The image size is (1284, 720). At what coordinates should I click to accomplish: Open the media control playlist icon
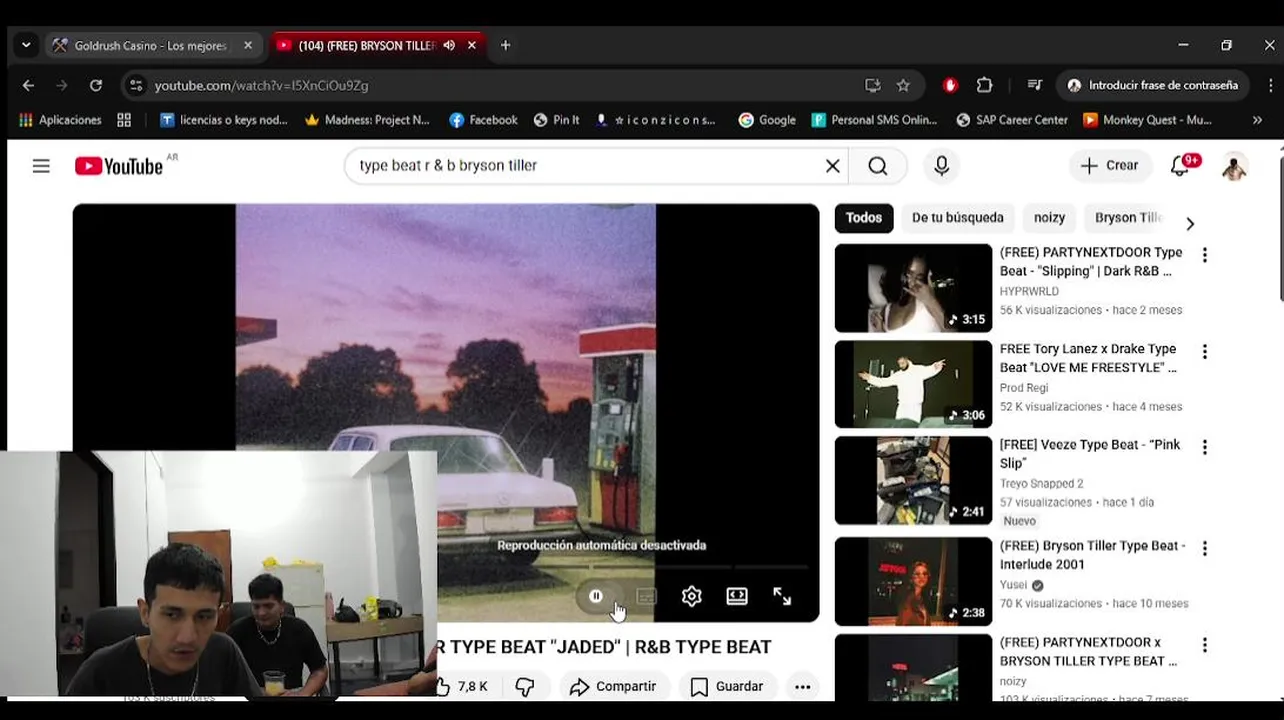pos(1035,86)
